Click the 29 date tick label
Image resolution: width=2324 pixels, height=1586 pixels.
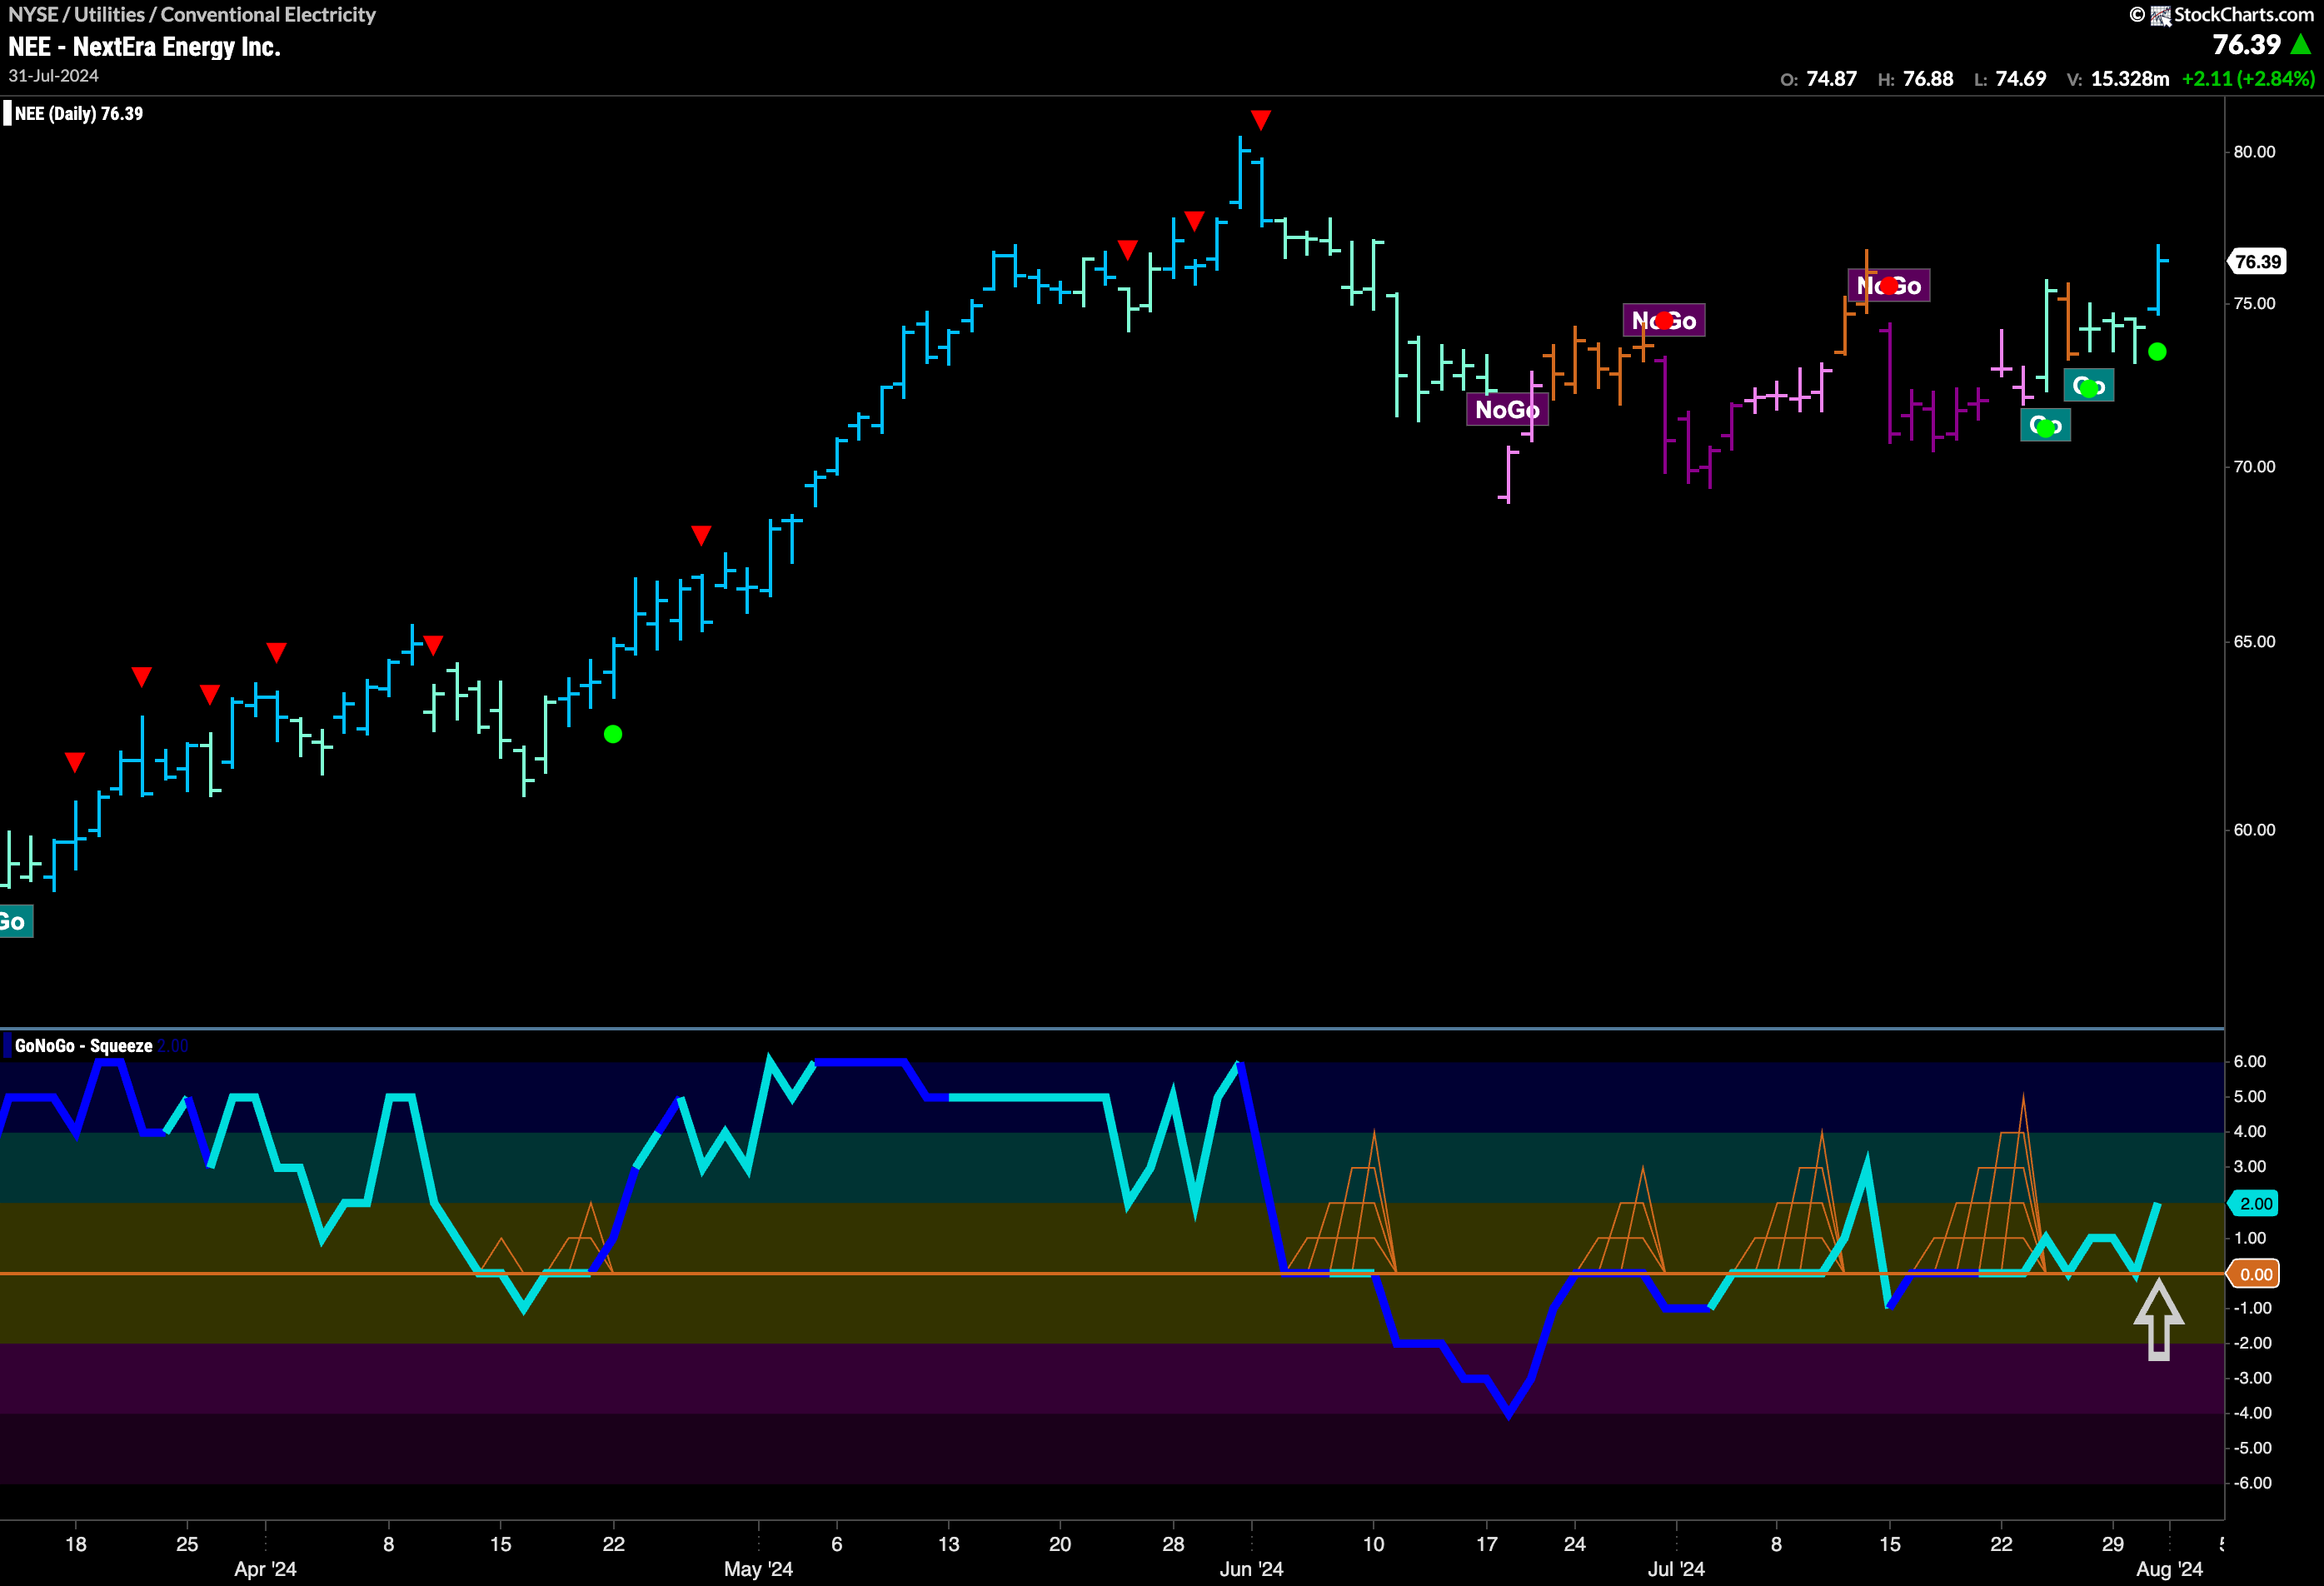click(x=2112, y=1544)
